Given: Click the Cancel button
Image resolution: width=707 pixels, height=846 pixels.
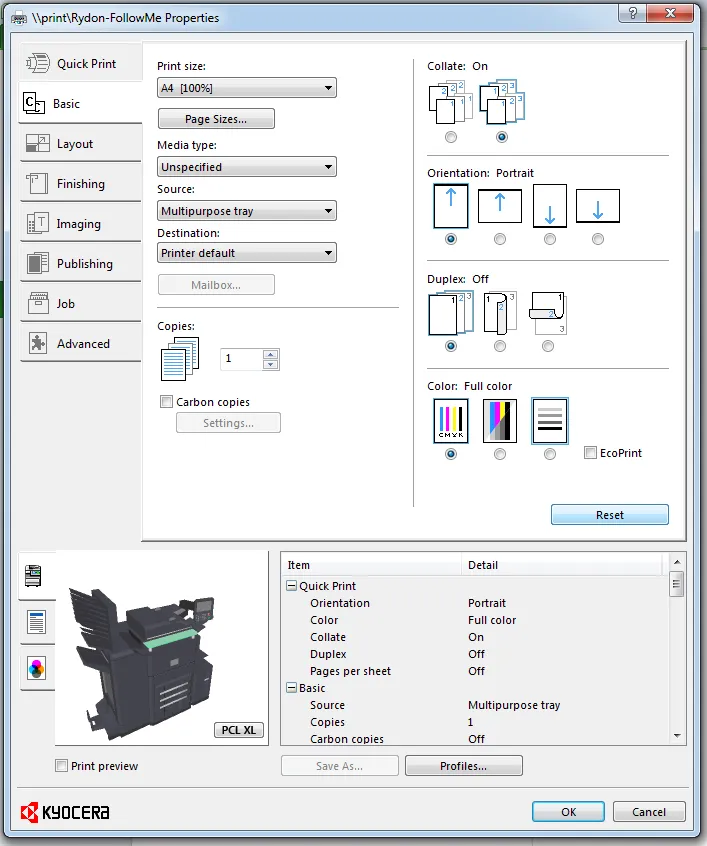Looking at the screenshot, I should pyautogui.click(x=649, y=811).
